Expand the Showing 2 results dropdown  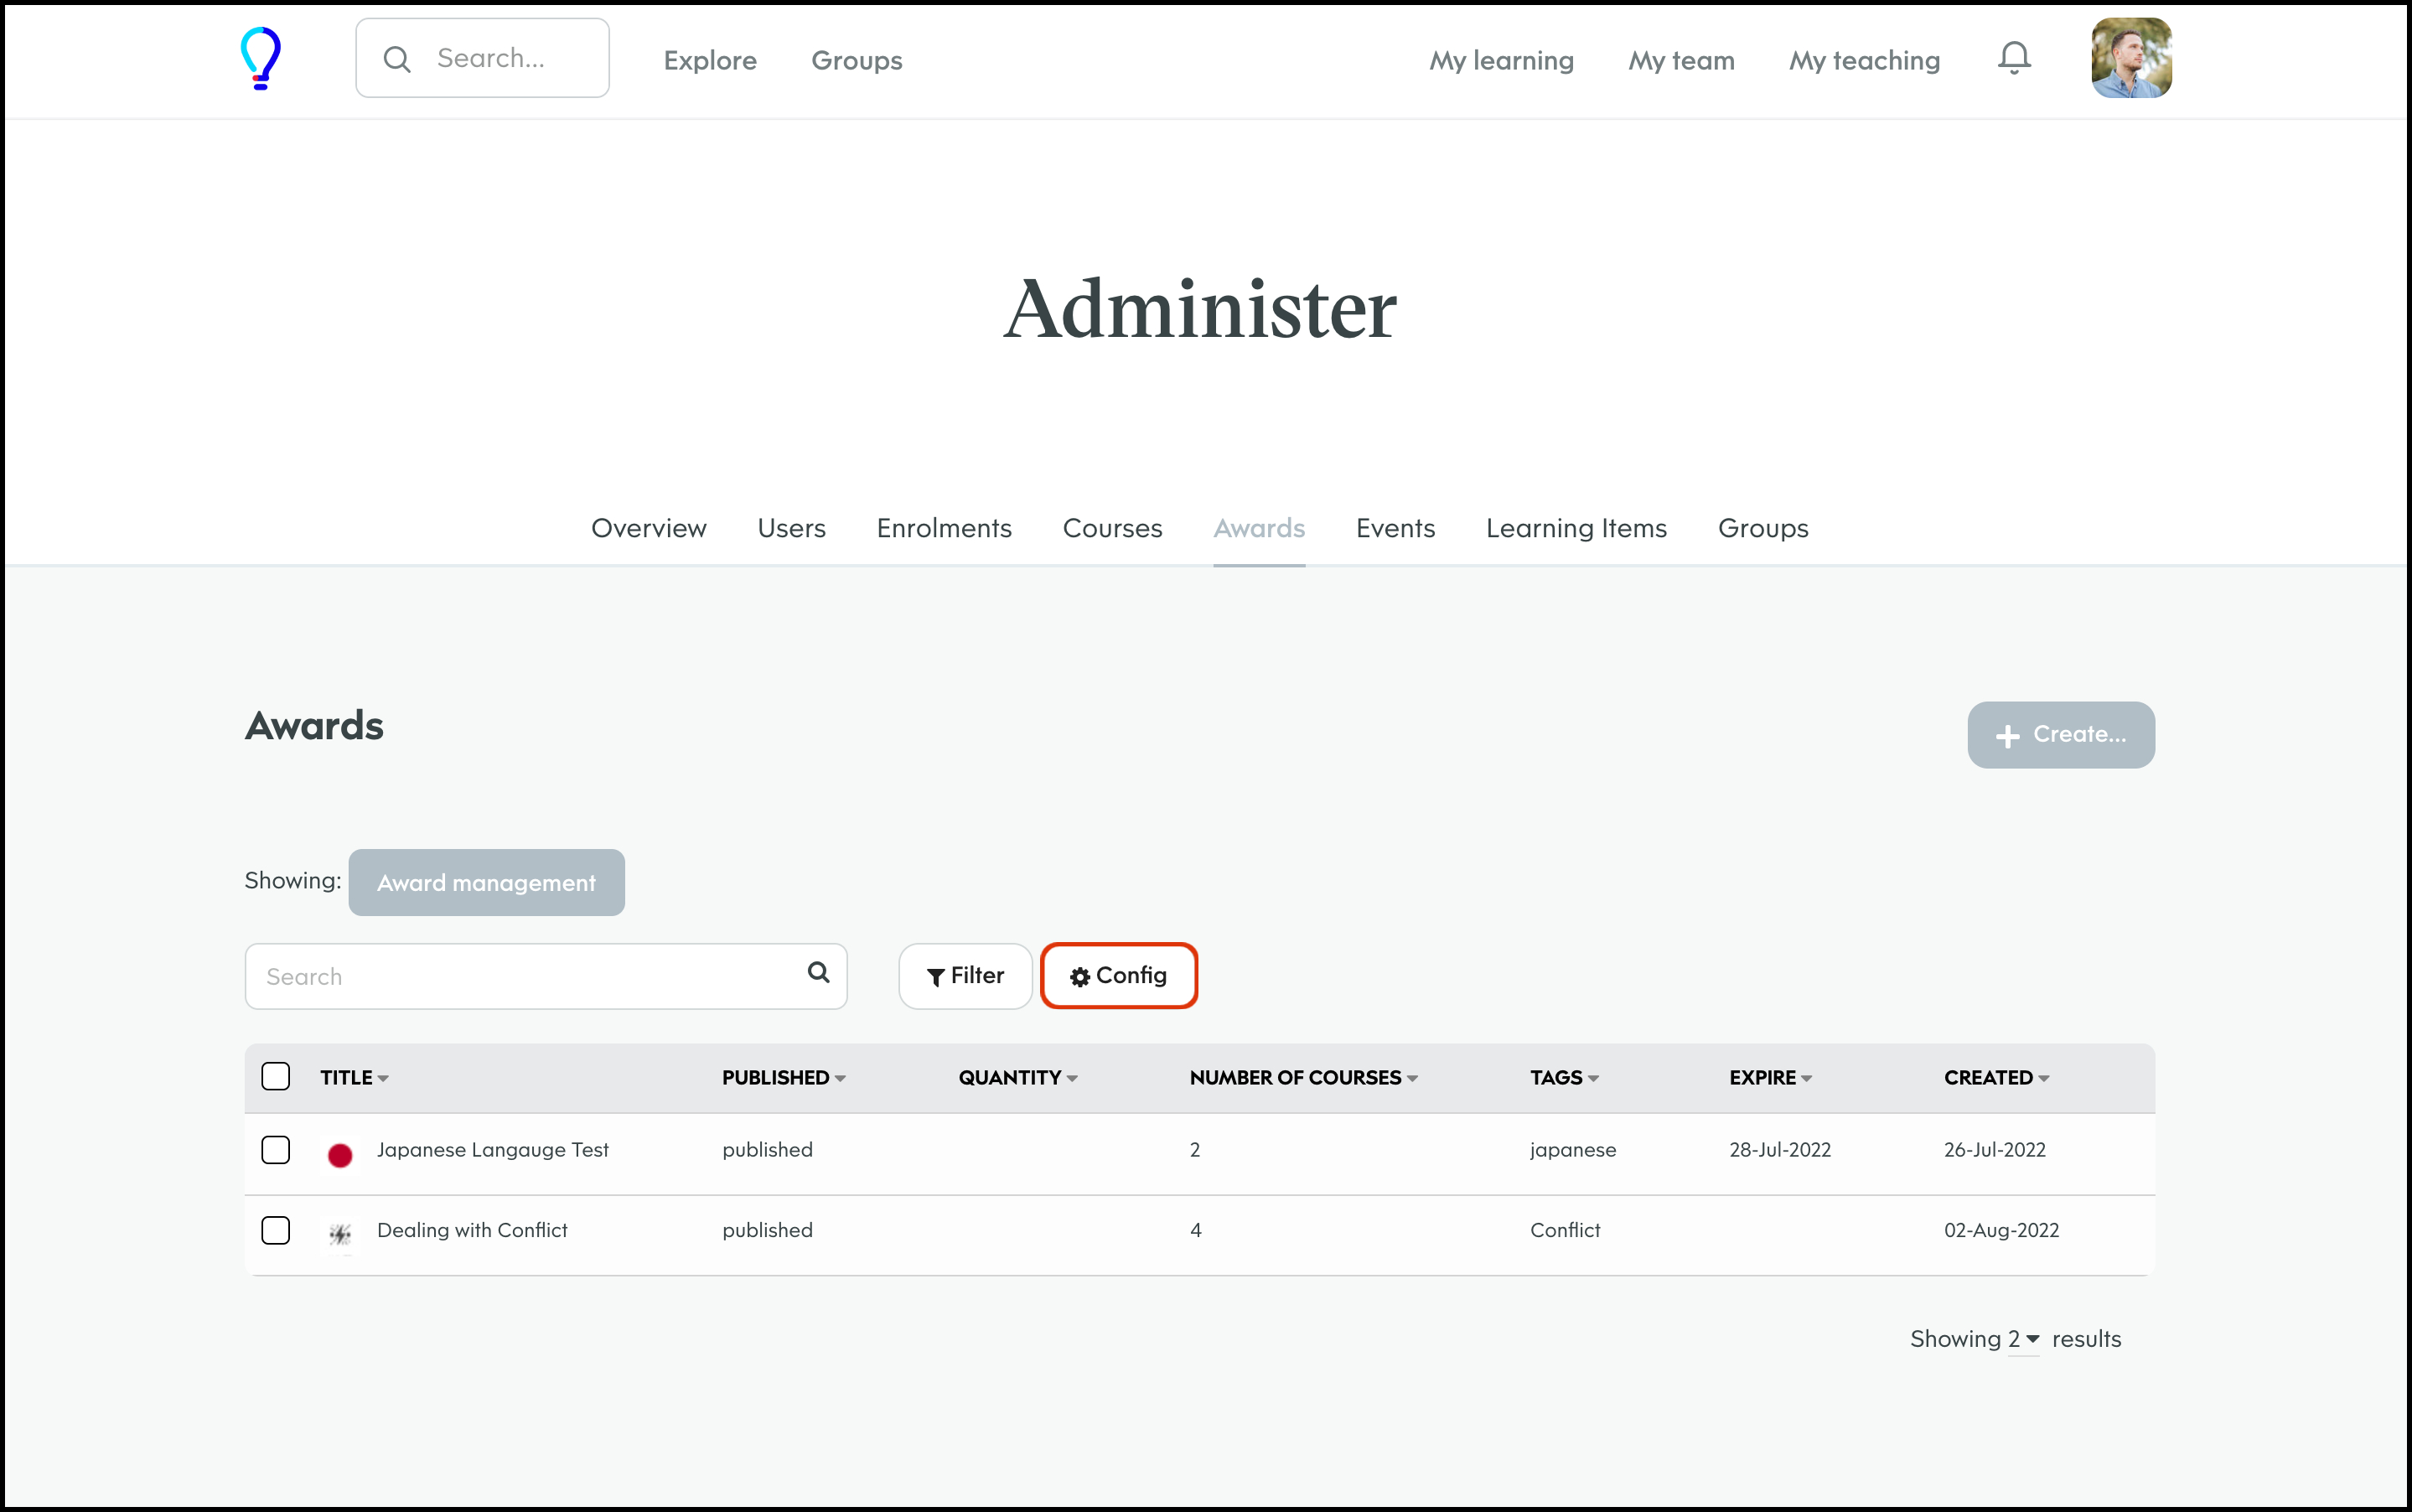click(x=2023, y=1339)
